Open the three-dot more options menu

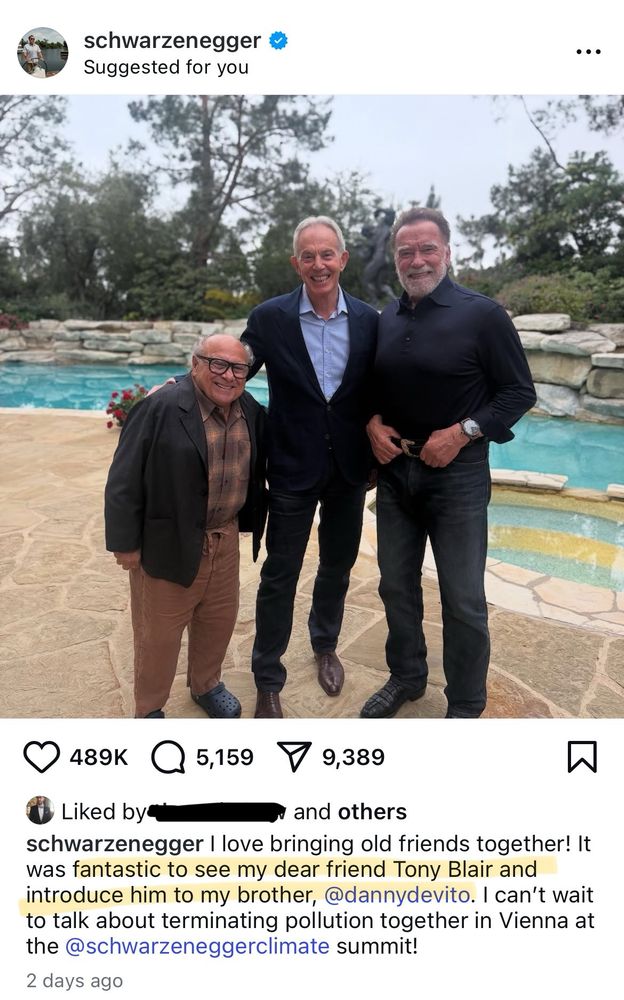tap(588, 52)
